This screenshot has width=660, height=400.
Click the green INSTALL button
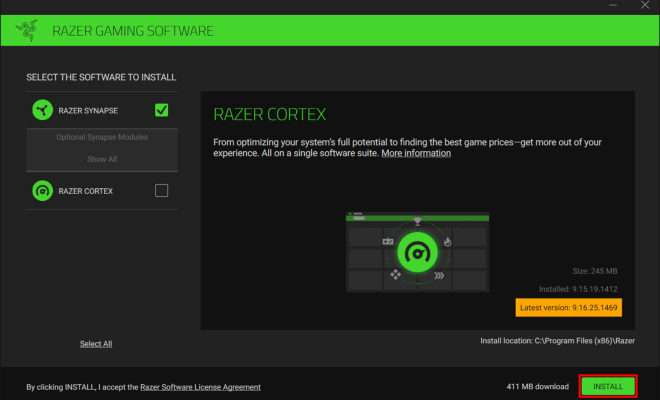608,387
